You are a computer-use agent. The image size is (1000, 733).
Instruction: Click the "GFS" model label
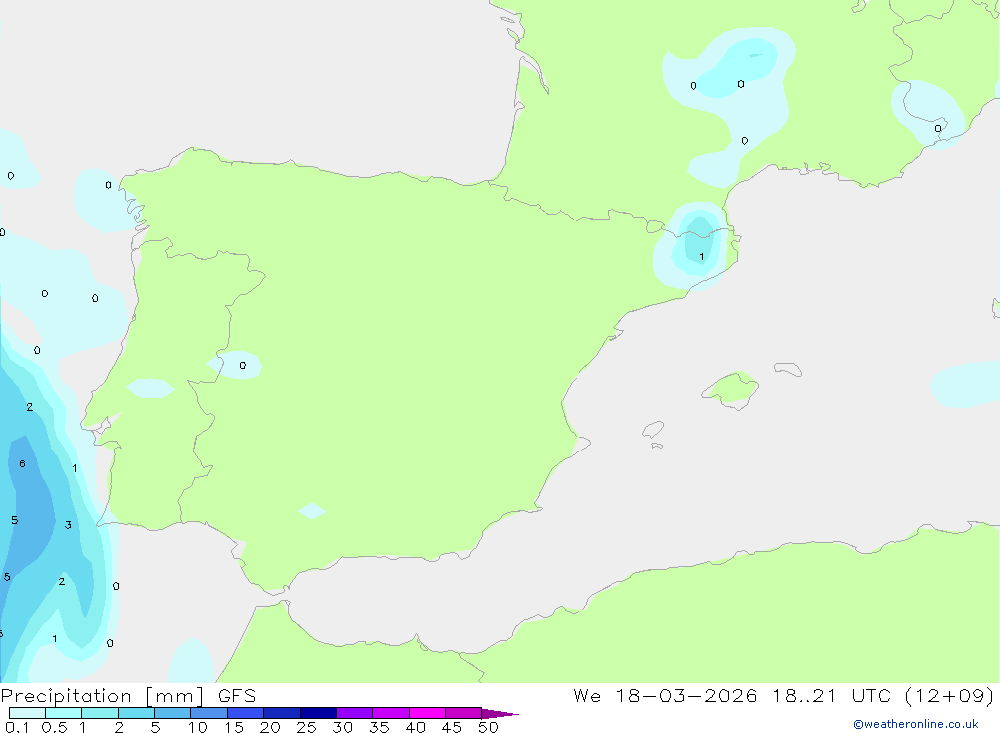point(237,696)
